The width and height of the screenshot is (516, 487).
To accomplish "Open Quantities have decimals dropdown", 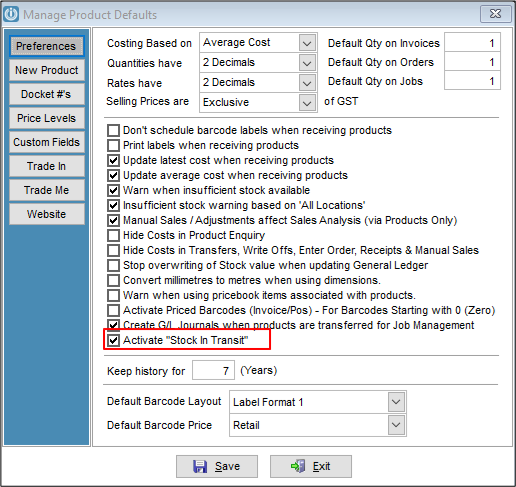I will coord(307,63).
